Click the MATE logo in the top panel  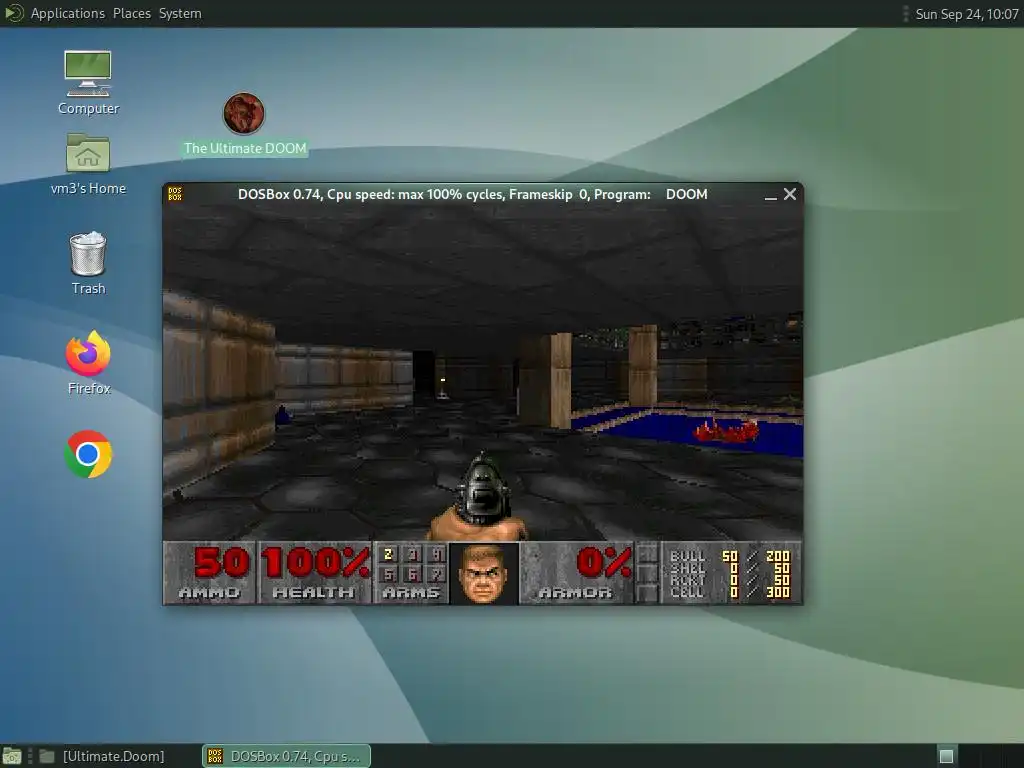(x=14, y=13)
